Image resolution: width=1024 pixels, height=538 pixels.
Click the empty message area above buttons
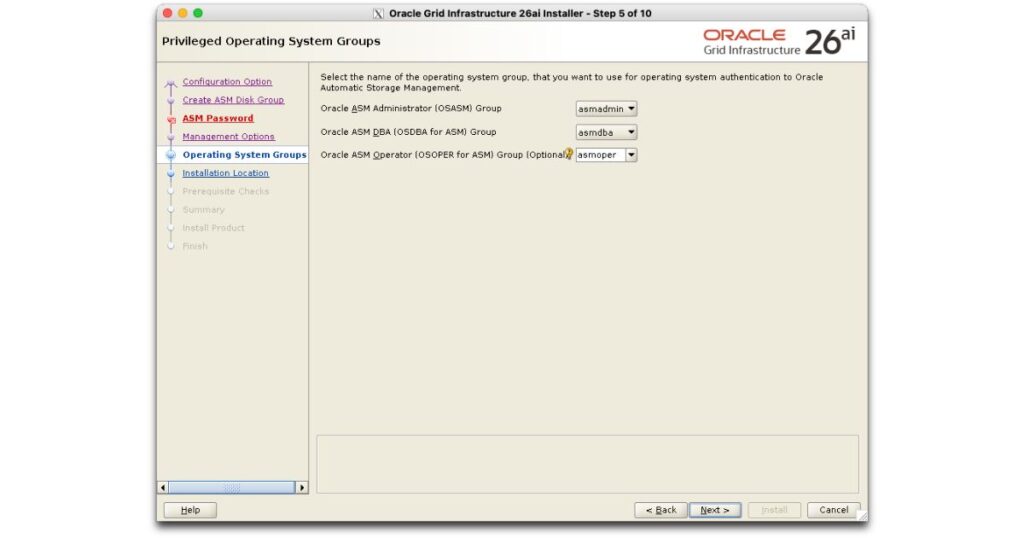tap(588, 464)
